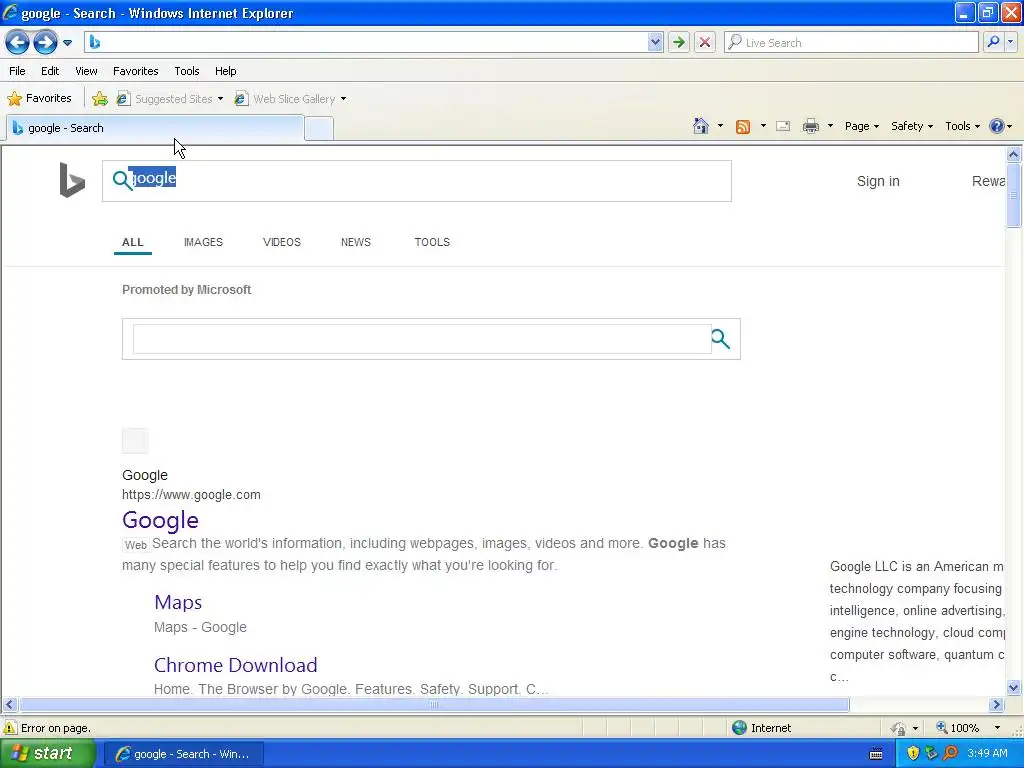This screenshot has height=768, width=1024.
Task: Click the horizontal scrollbar right arrow
Action: pos(997,705)
